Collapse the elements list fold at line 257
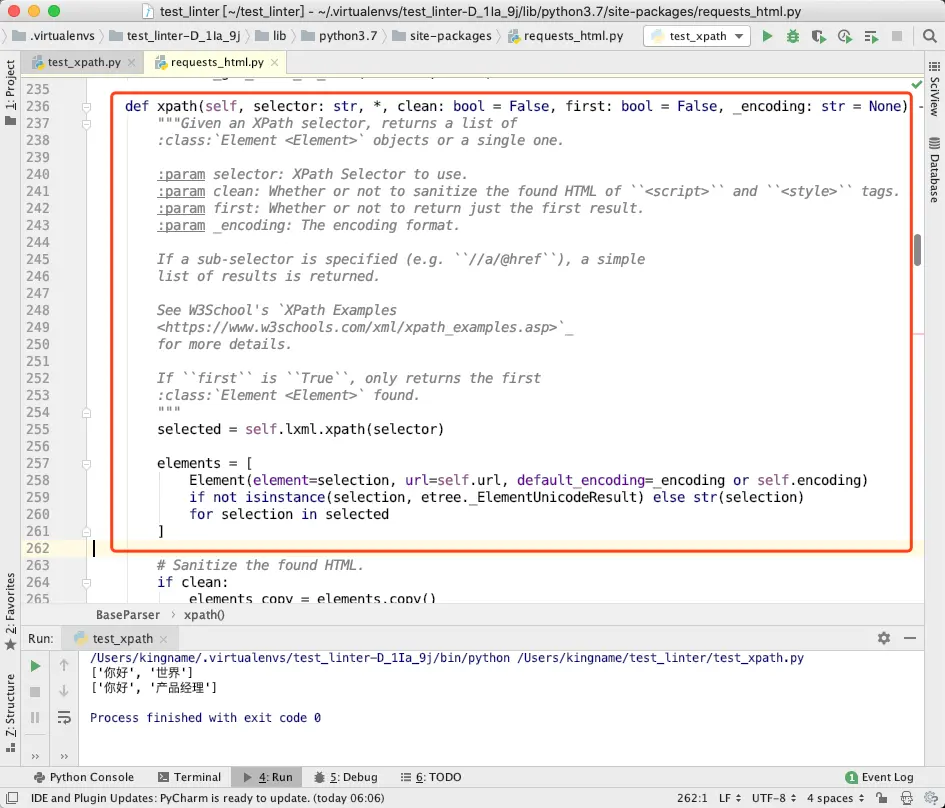The height and width of the screenshot is (808, 945). (x=86, y=464)
